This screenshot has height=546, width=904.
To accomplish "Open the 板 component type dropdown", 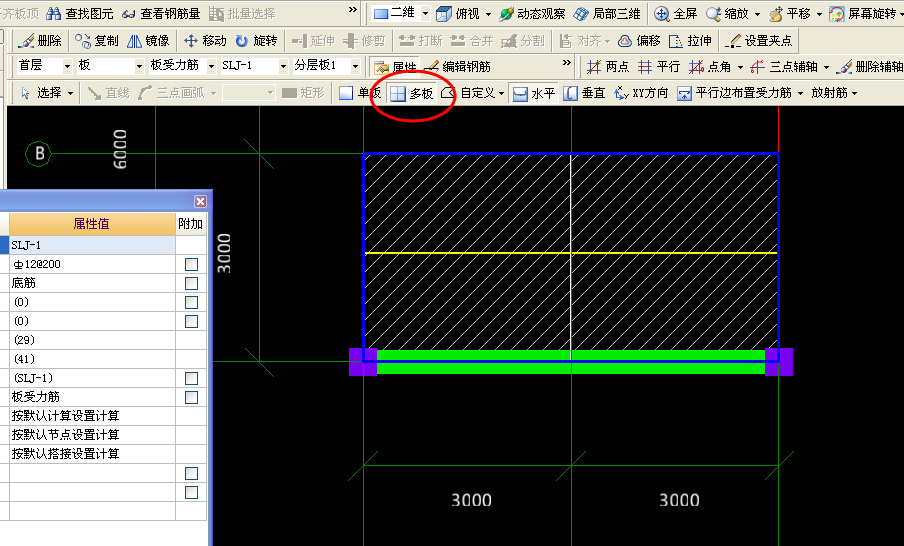I will (139, 66).
